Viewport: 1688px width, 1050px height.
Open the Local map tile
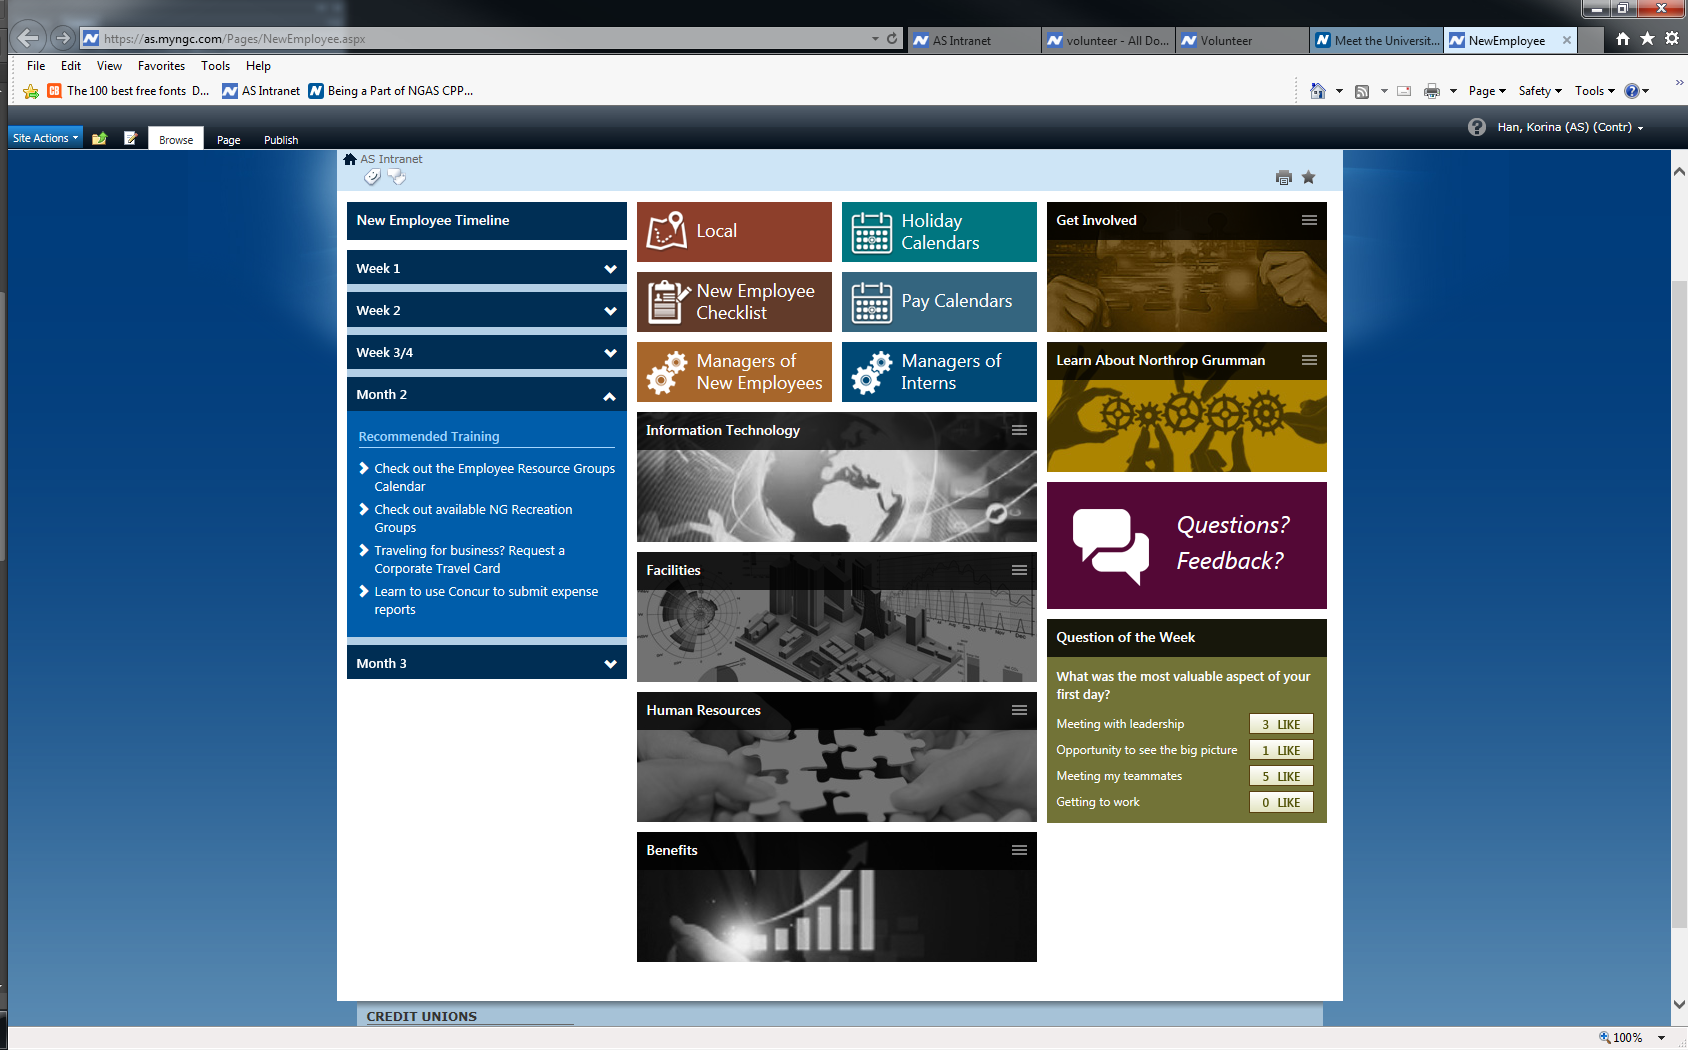click(x=734, y=232)
